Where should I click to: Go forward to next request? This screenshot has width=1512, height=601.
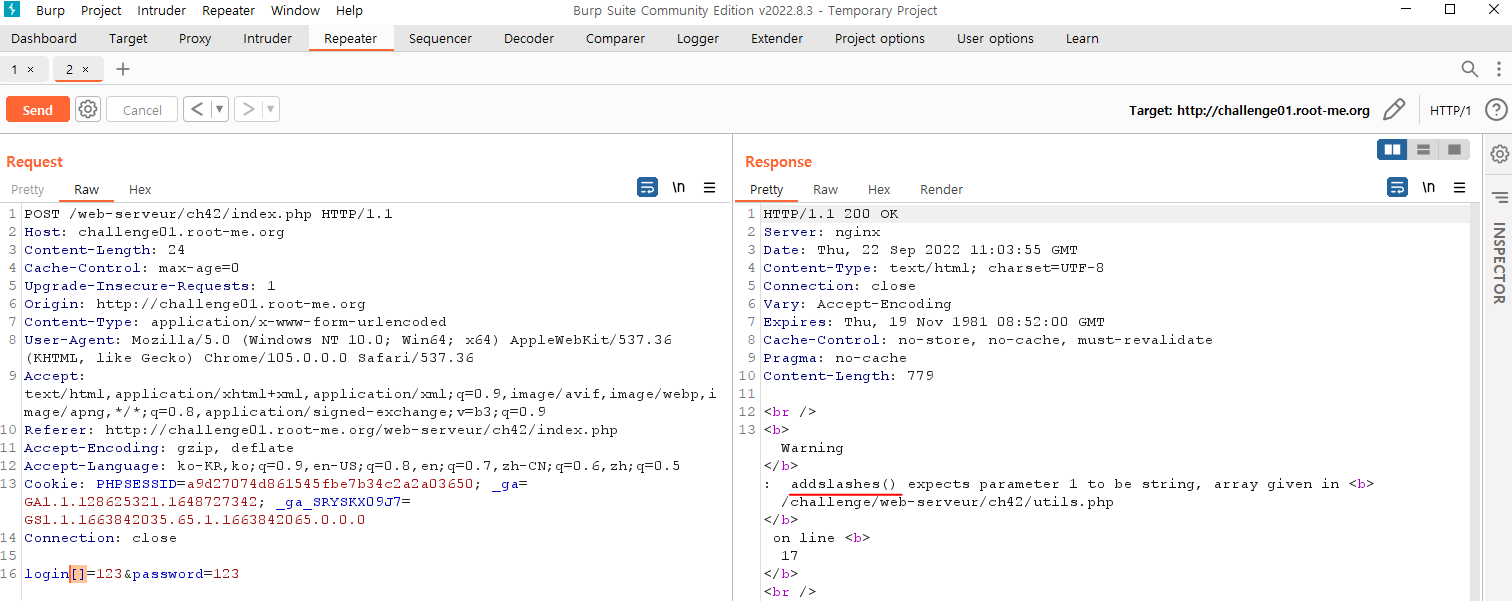click(248, 109)
